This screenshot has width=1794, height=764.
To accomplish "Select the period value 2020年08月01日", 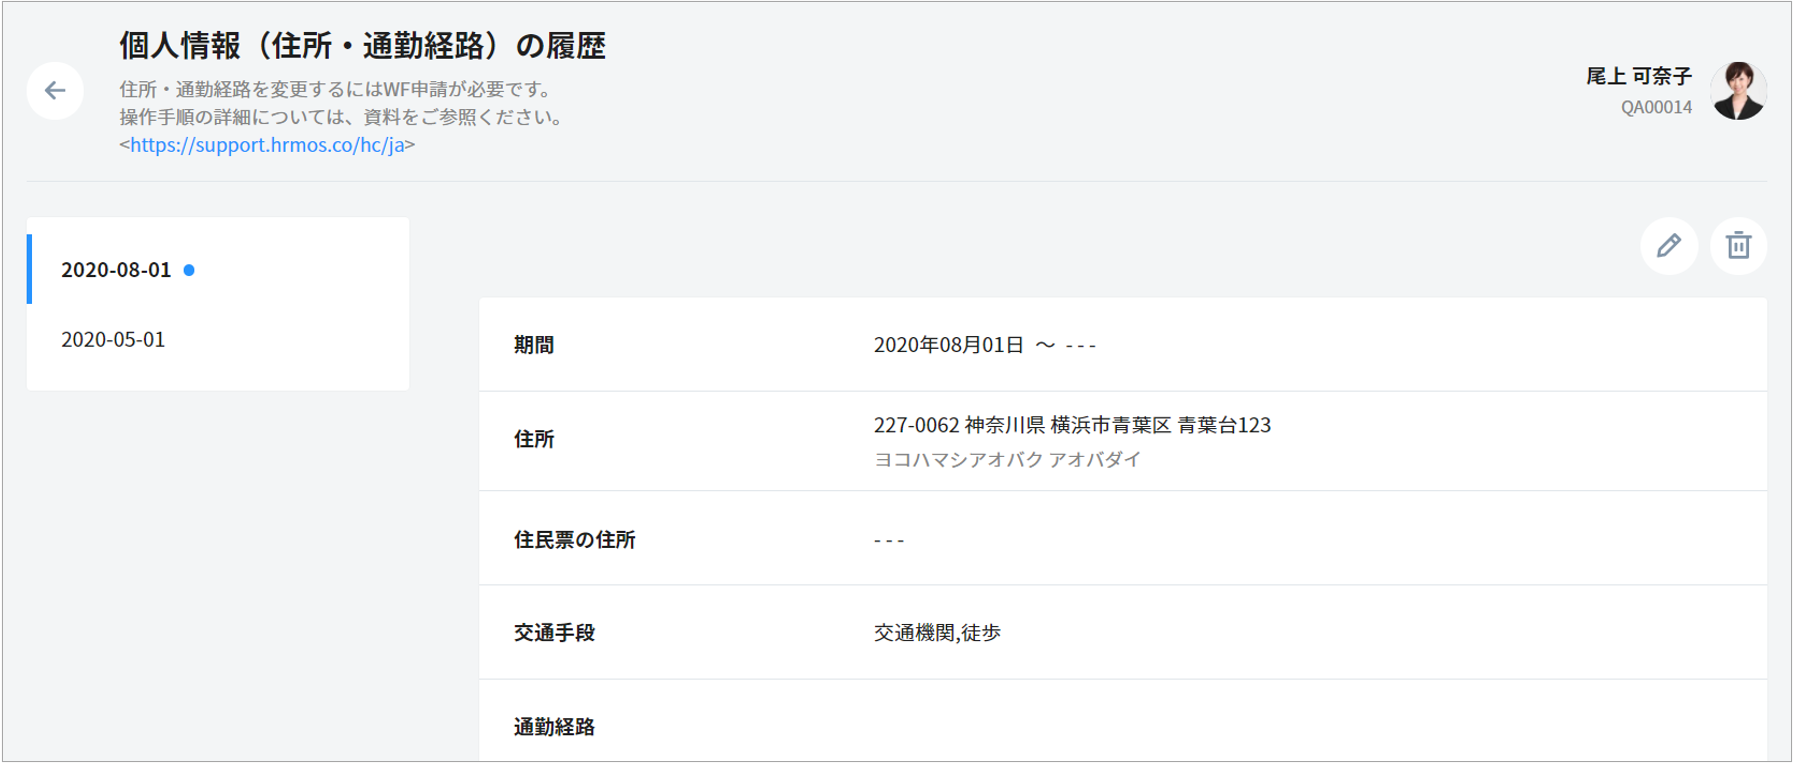I will (x=948, y=345).
